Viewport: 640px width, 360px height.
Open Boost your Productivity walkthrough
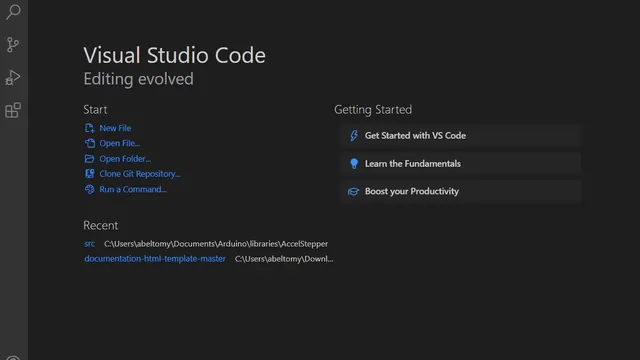pyautogui.click(x=460, y=191)
